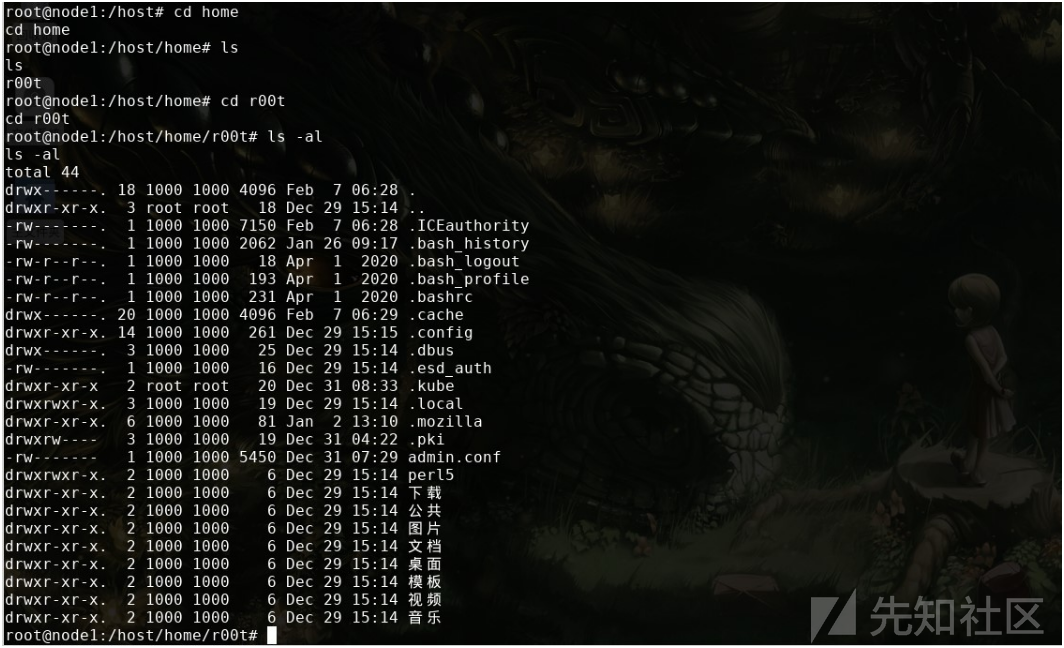Viewport: 1064px width, 648px height.
Task: Select the 视频 directory name
Action: point(425,599)
